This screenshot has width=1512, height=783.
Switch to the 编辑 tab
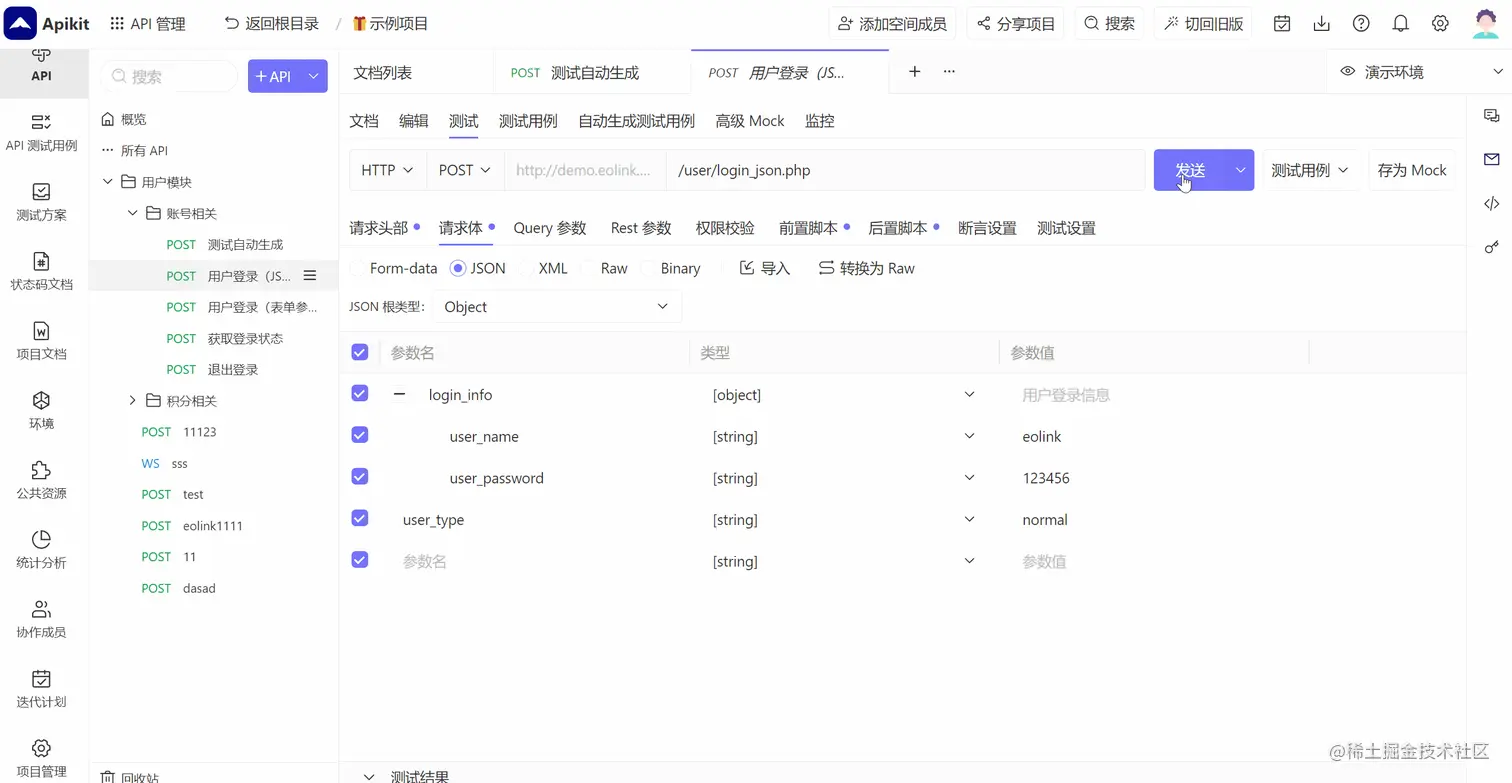click(x=414, y=121)
